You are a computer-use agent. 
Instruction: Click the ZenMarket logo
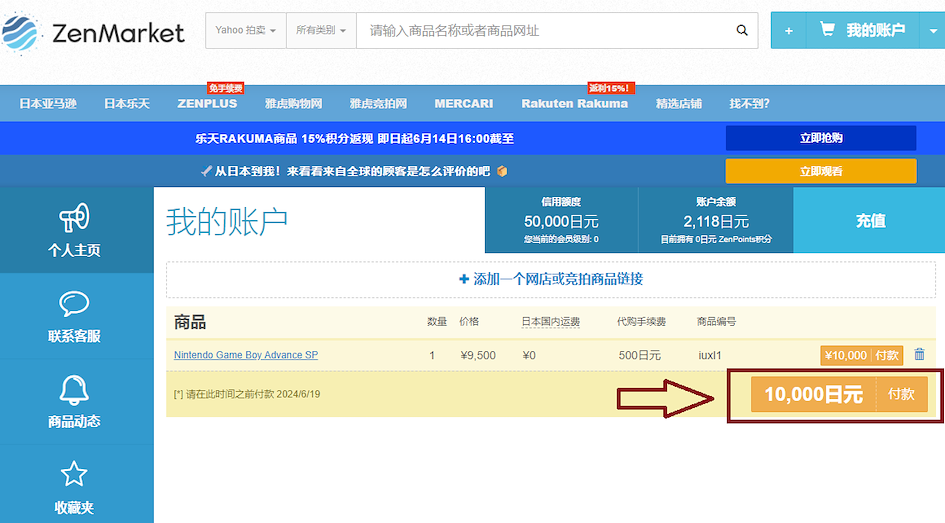[93, 32]
